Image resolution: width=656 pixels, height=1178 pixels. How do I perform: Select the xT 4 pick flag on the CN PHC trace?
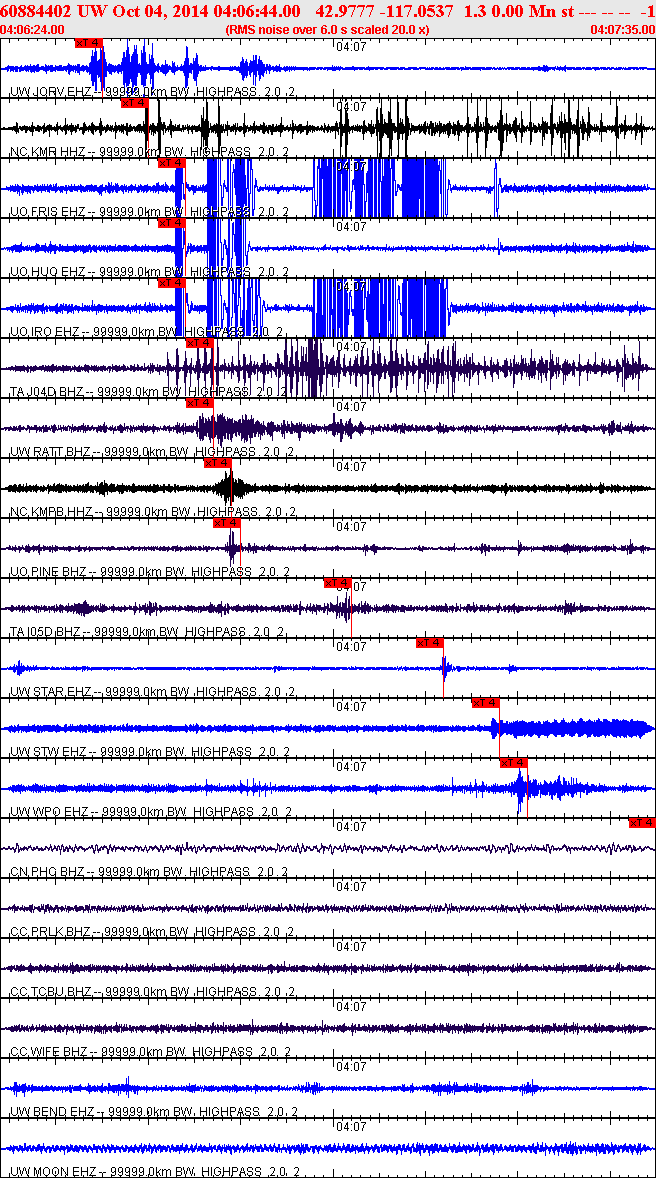[x=642, y=823]
